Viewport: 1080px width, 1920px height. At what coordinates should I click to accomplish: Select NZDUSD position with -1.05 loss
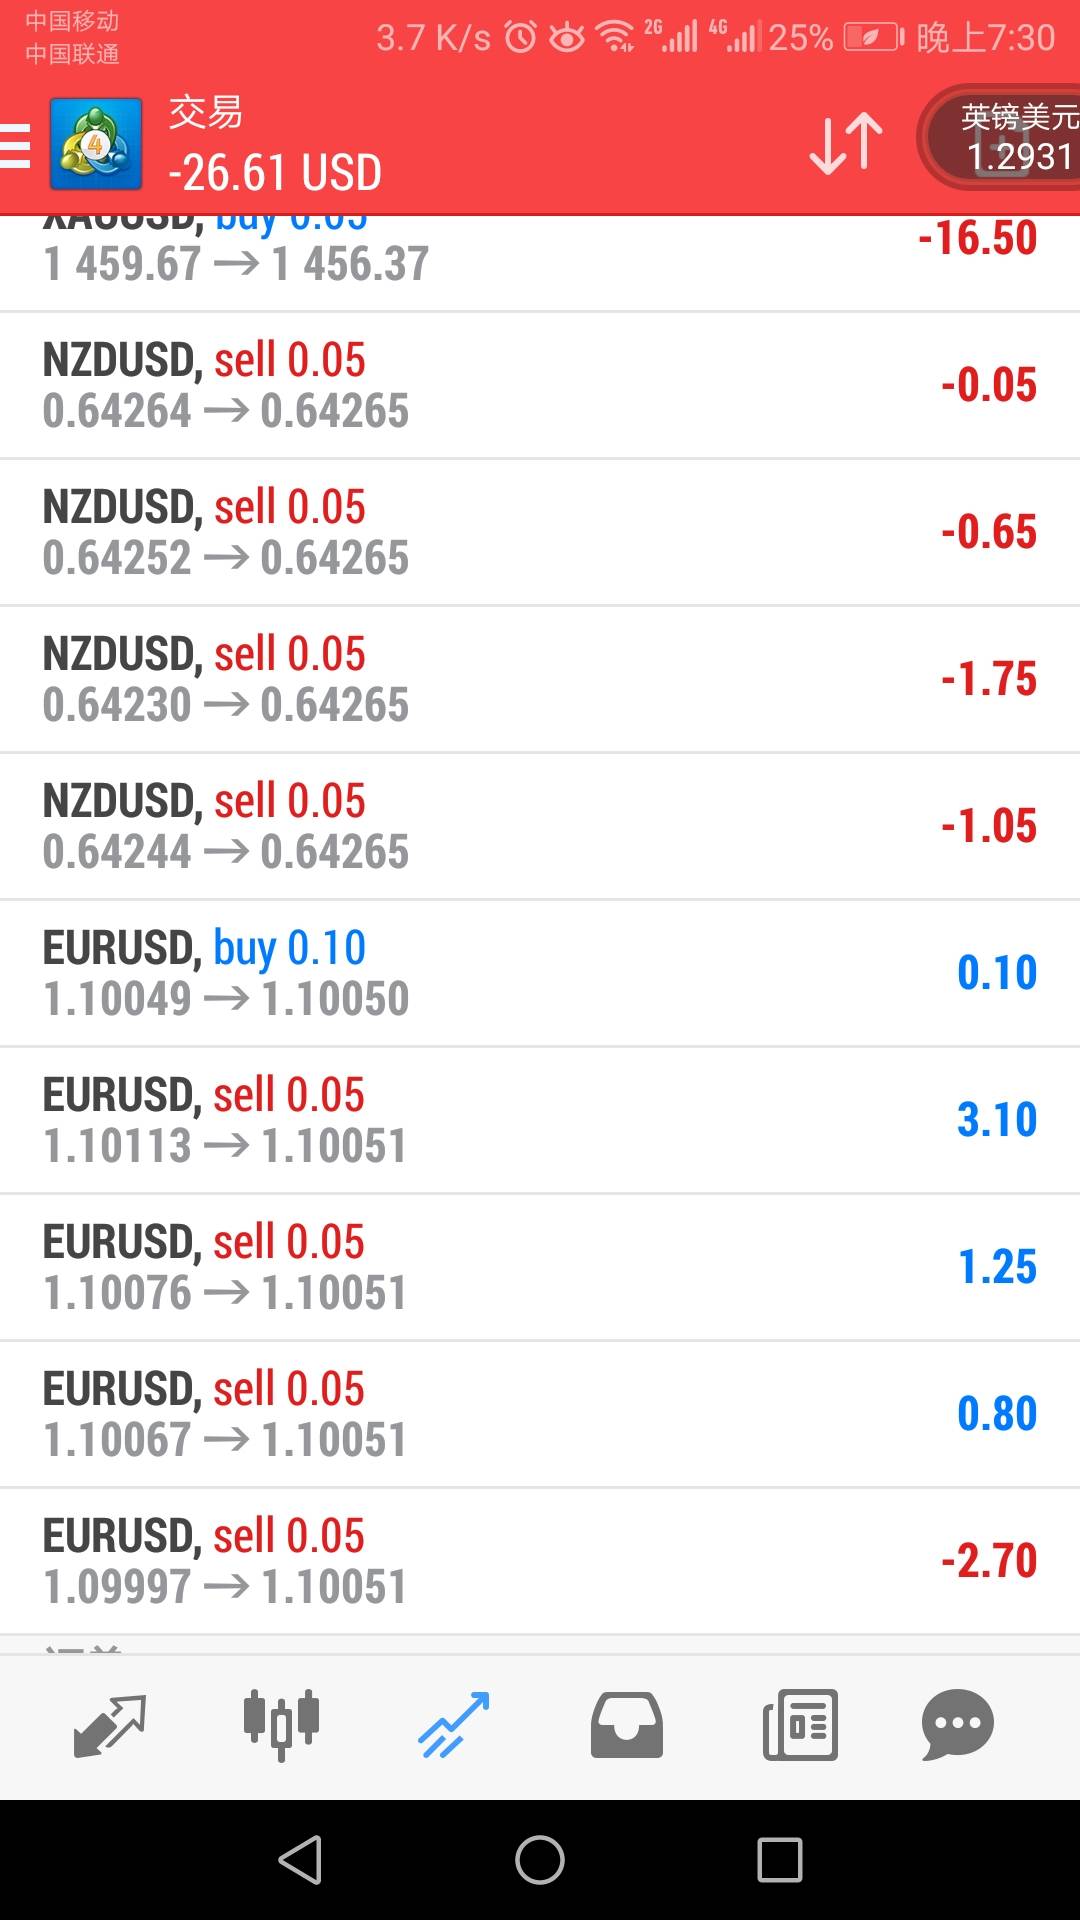tap(540, 826)
